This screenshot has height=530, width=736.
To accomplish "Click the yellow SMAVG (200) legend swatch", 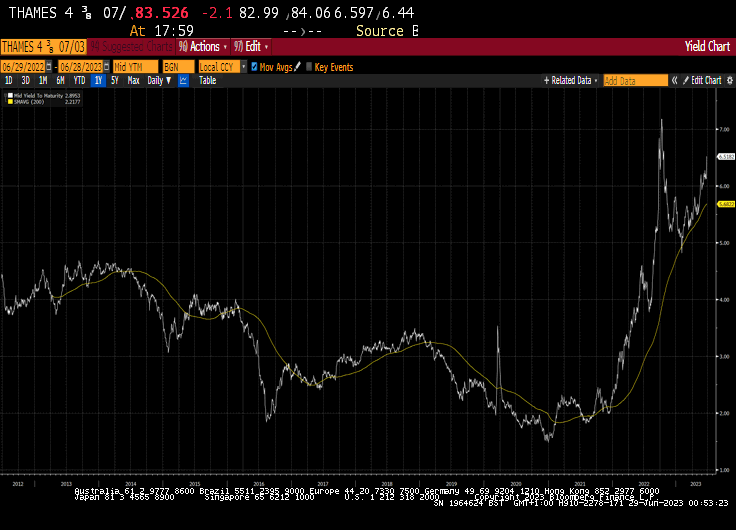I will tap(10, 101).
